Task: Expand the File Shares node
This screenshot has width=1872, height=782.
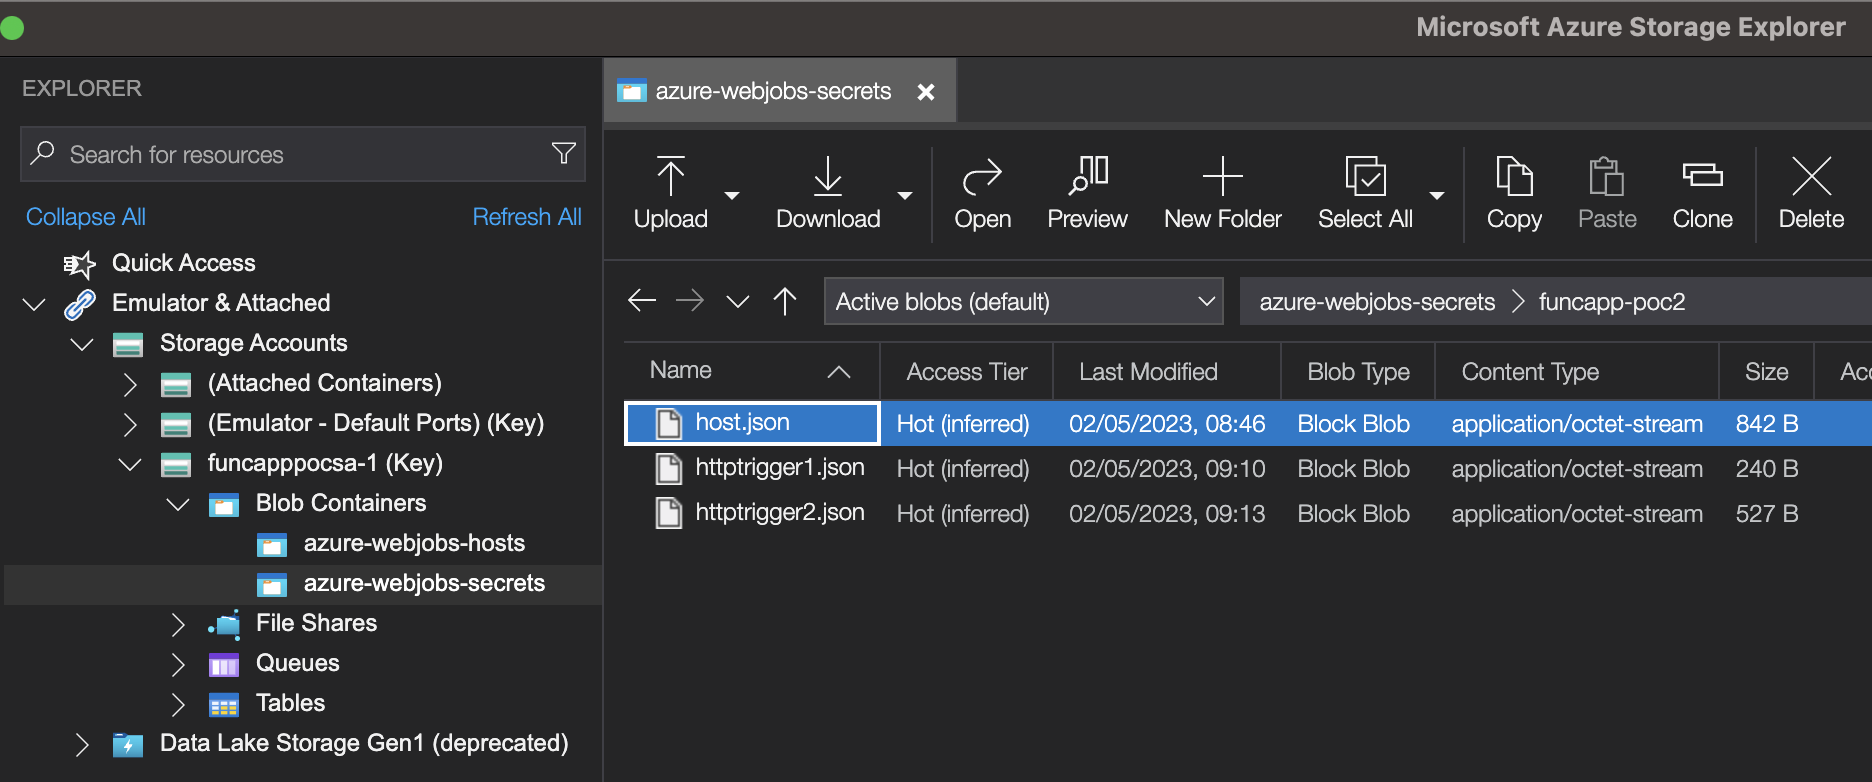Action: coord(178,624)
